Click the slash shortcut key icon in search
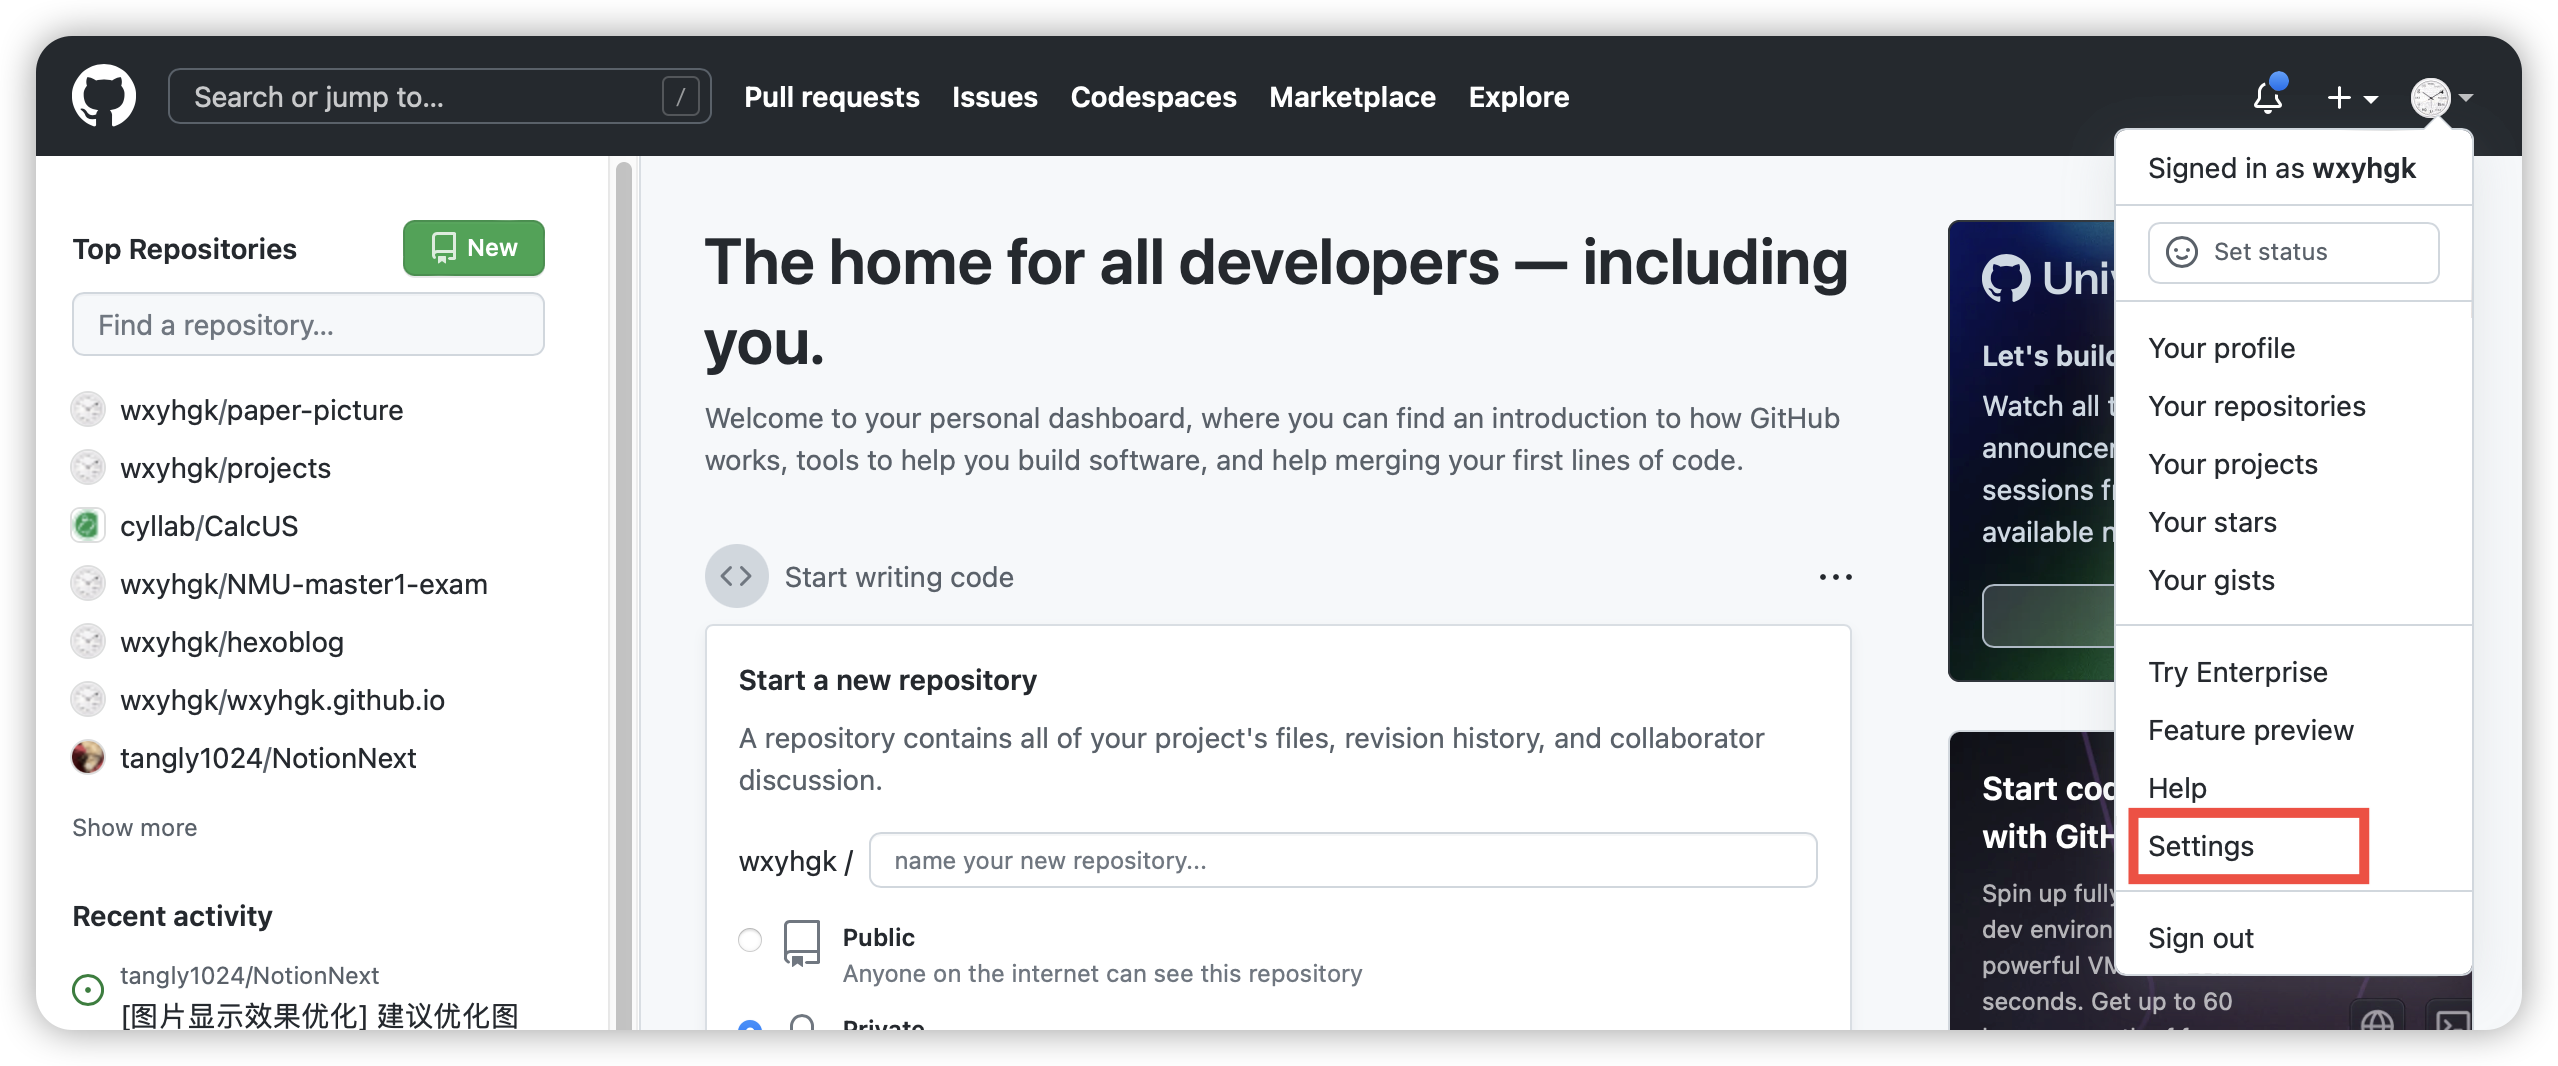This screenshot has width=2558, height=1066. 680,97
